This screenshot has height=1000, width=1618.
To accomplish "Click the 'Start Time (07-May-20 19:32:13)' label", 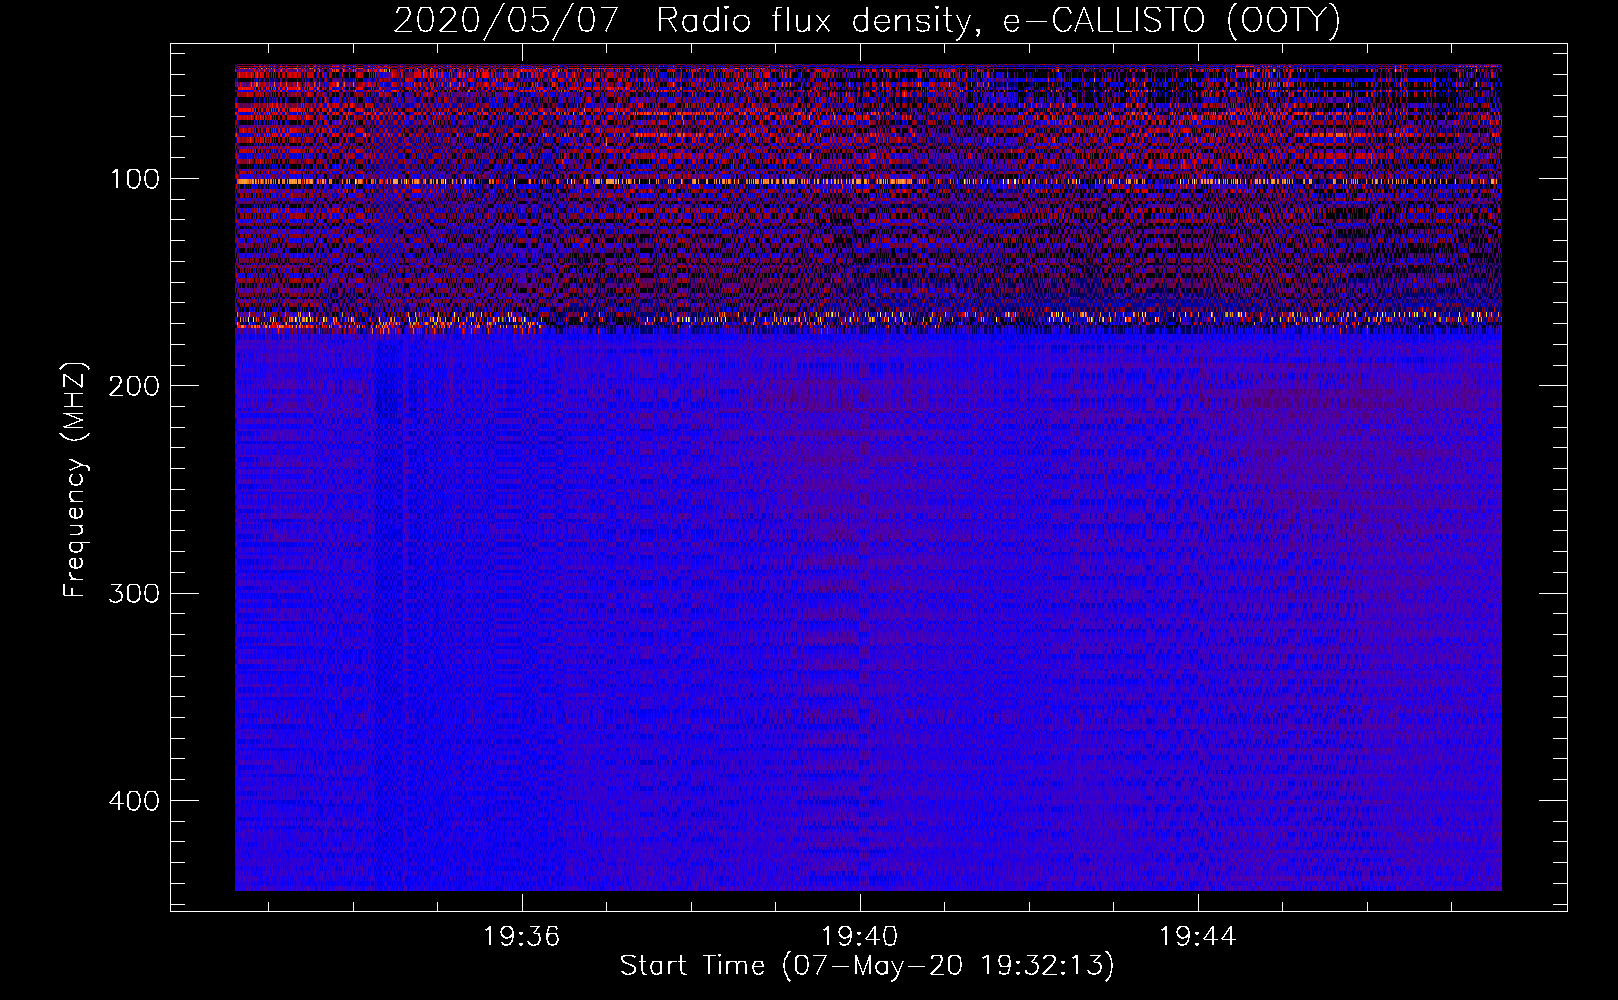I will (x=867, y=966).
